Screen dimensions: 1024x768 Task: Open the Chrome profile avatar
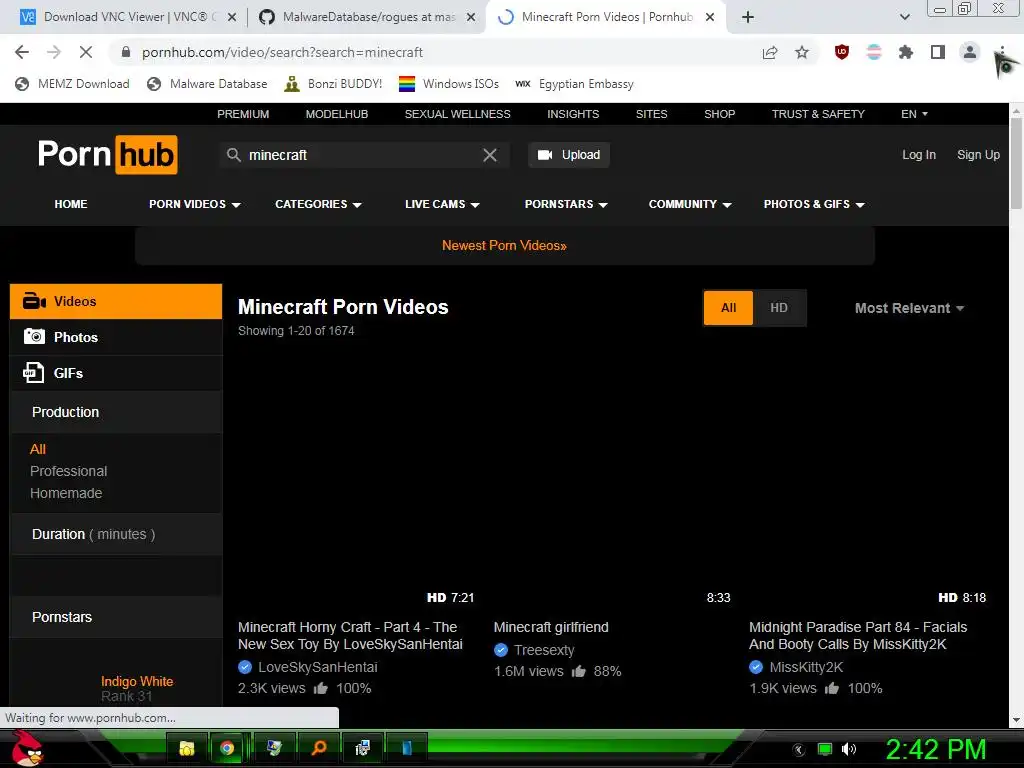[x=970, y=52]
